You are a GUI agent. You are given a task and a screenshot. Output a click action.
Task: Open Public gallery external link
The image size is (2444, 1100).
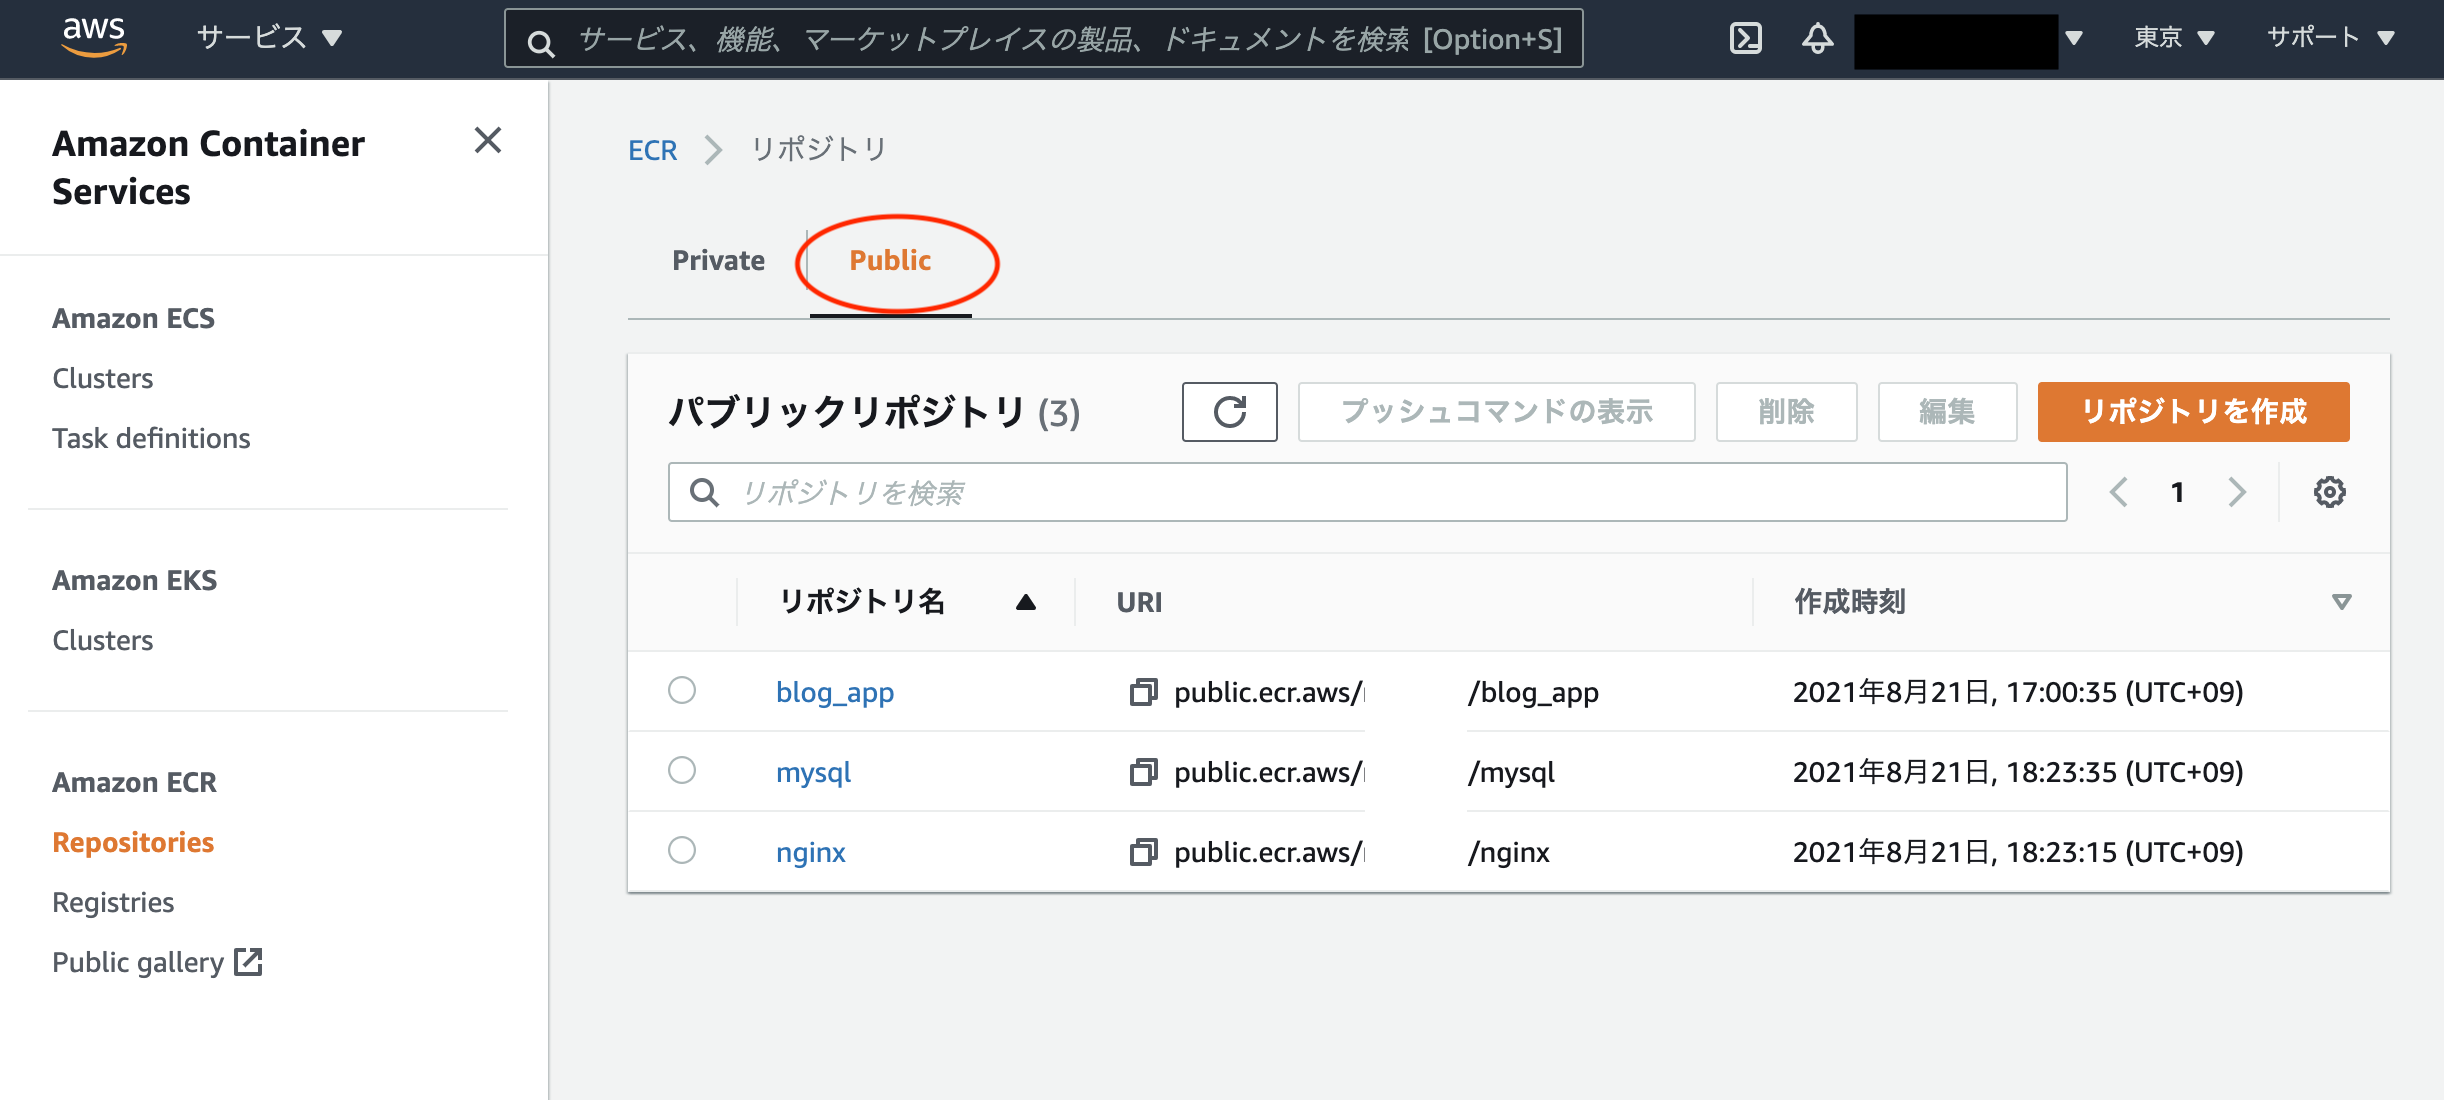pos(157,962)
